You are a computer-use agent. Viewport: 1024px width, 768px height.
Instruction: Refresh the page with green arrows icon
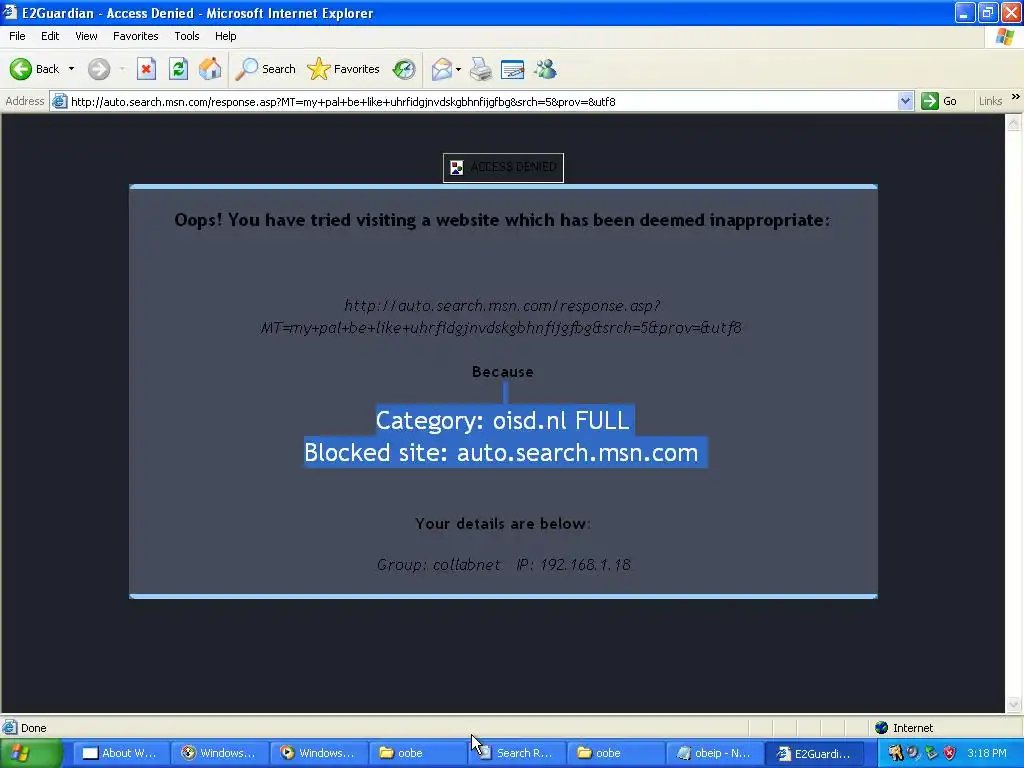(x=178, y=69)
